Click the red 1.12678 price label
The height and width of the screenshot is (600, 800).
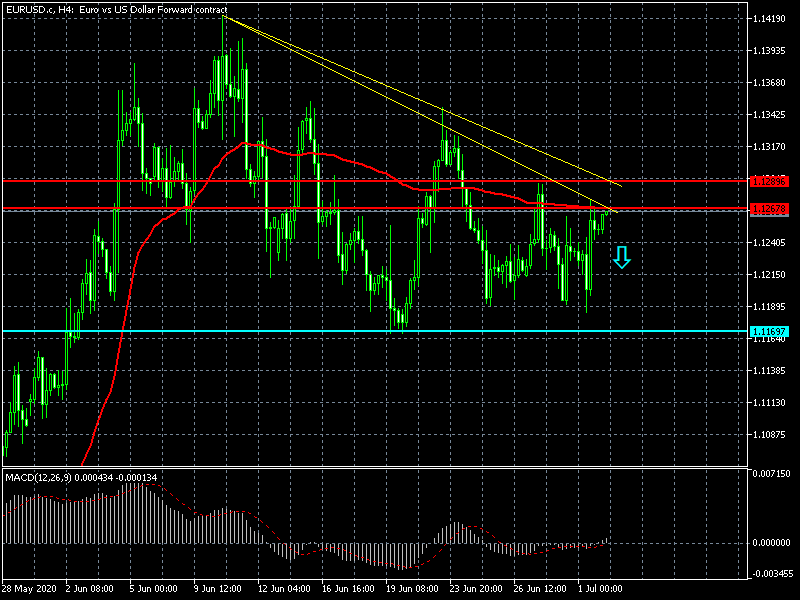point(770,208)
